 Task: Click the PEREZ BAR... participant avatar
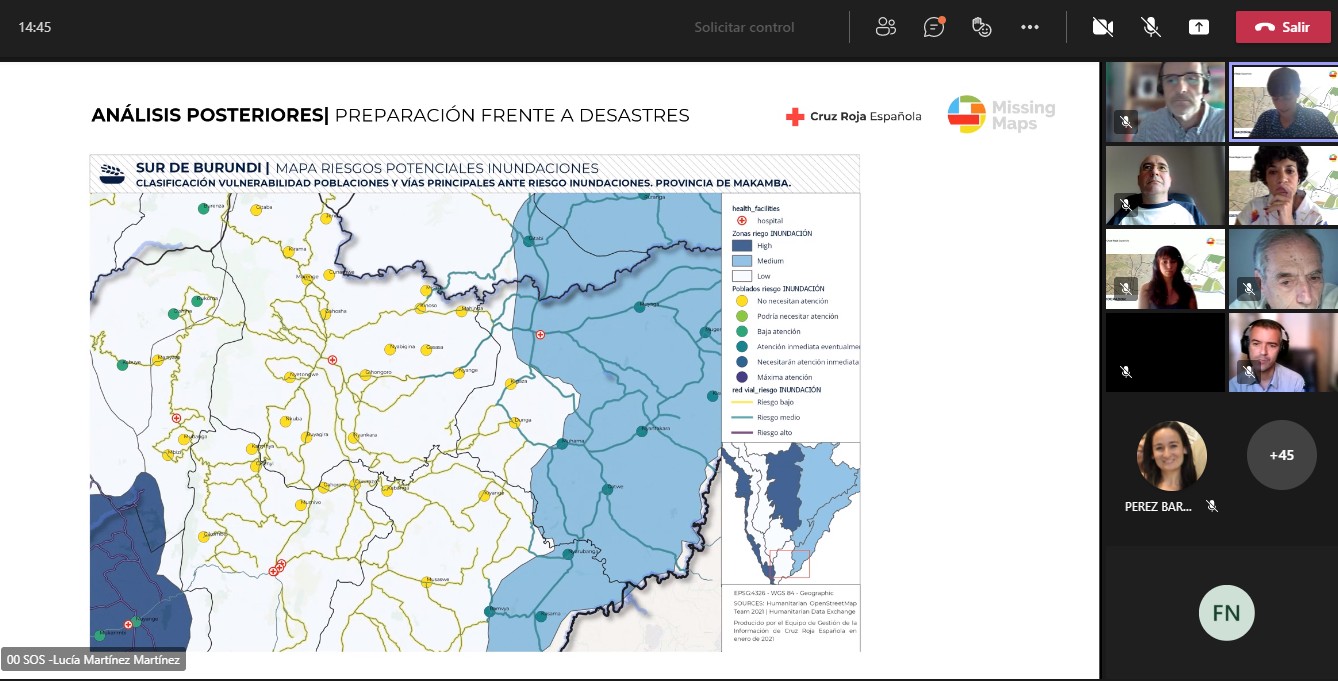point(1171,455)
